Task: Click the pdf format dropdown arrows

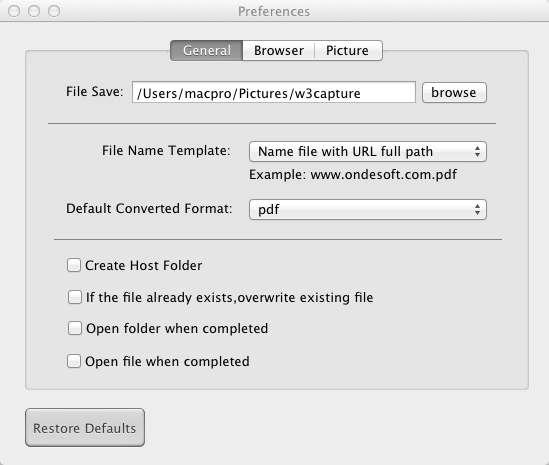Action: click(x=477, y=210)
